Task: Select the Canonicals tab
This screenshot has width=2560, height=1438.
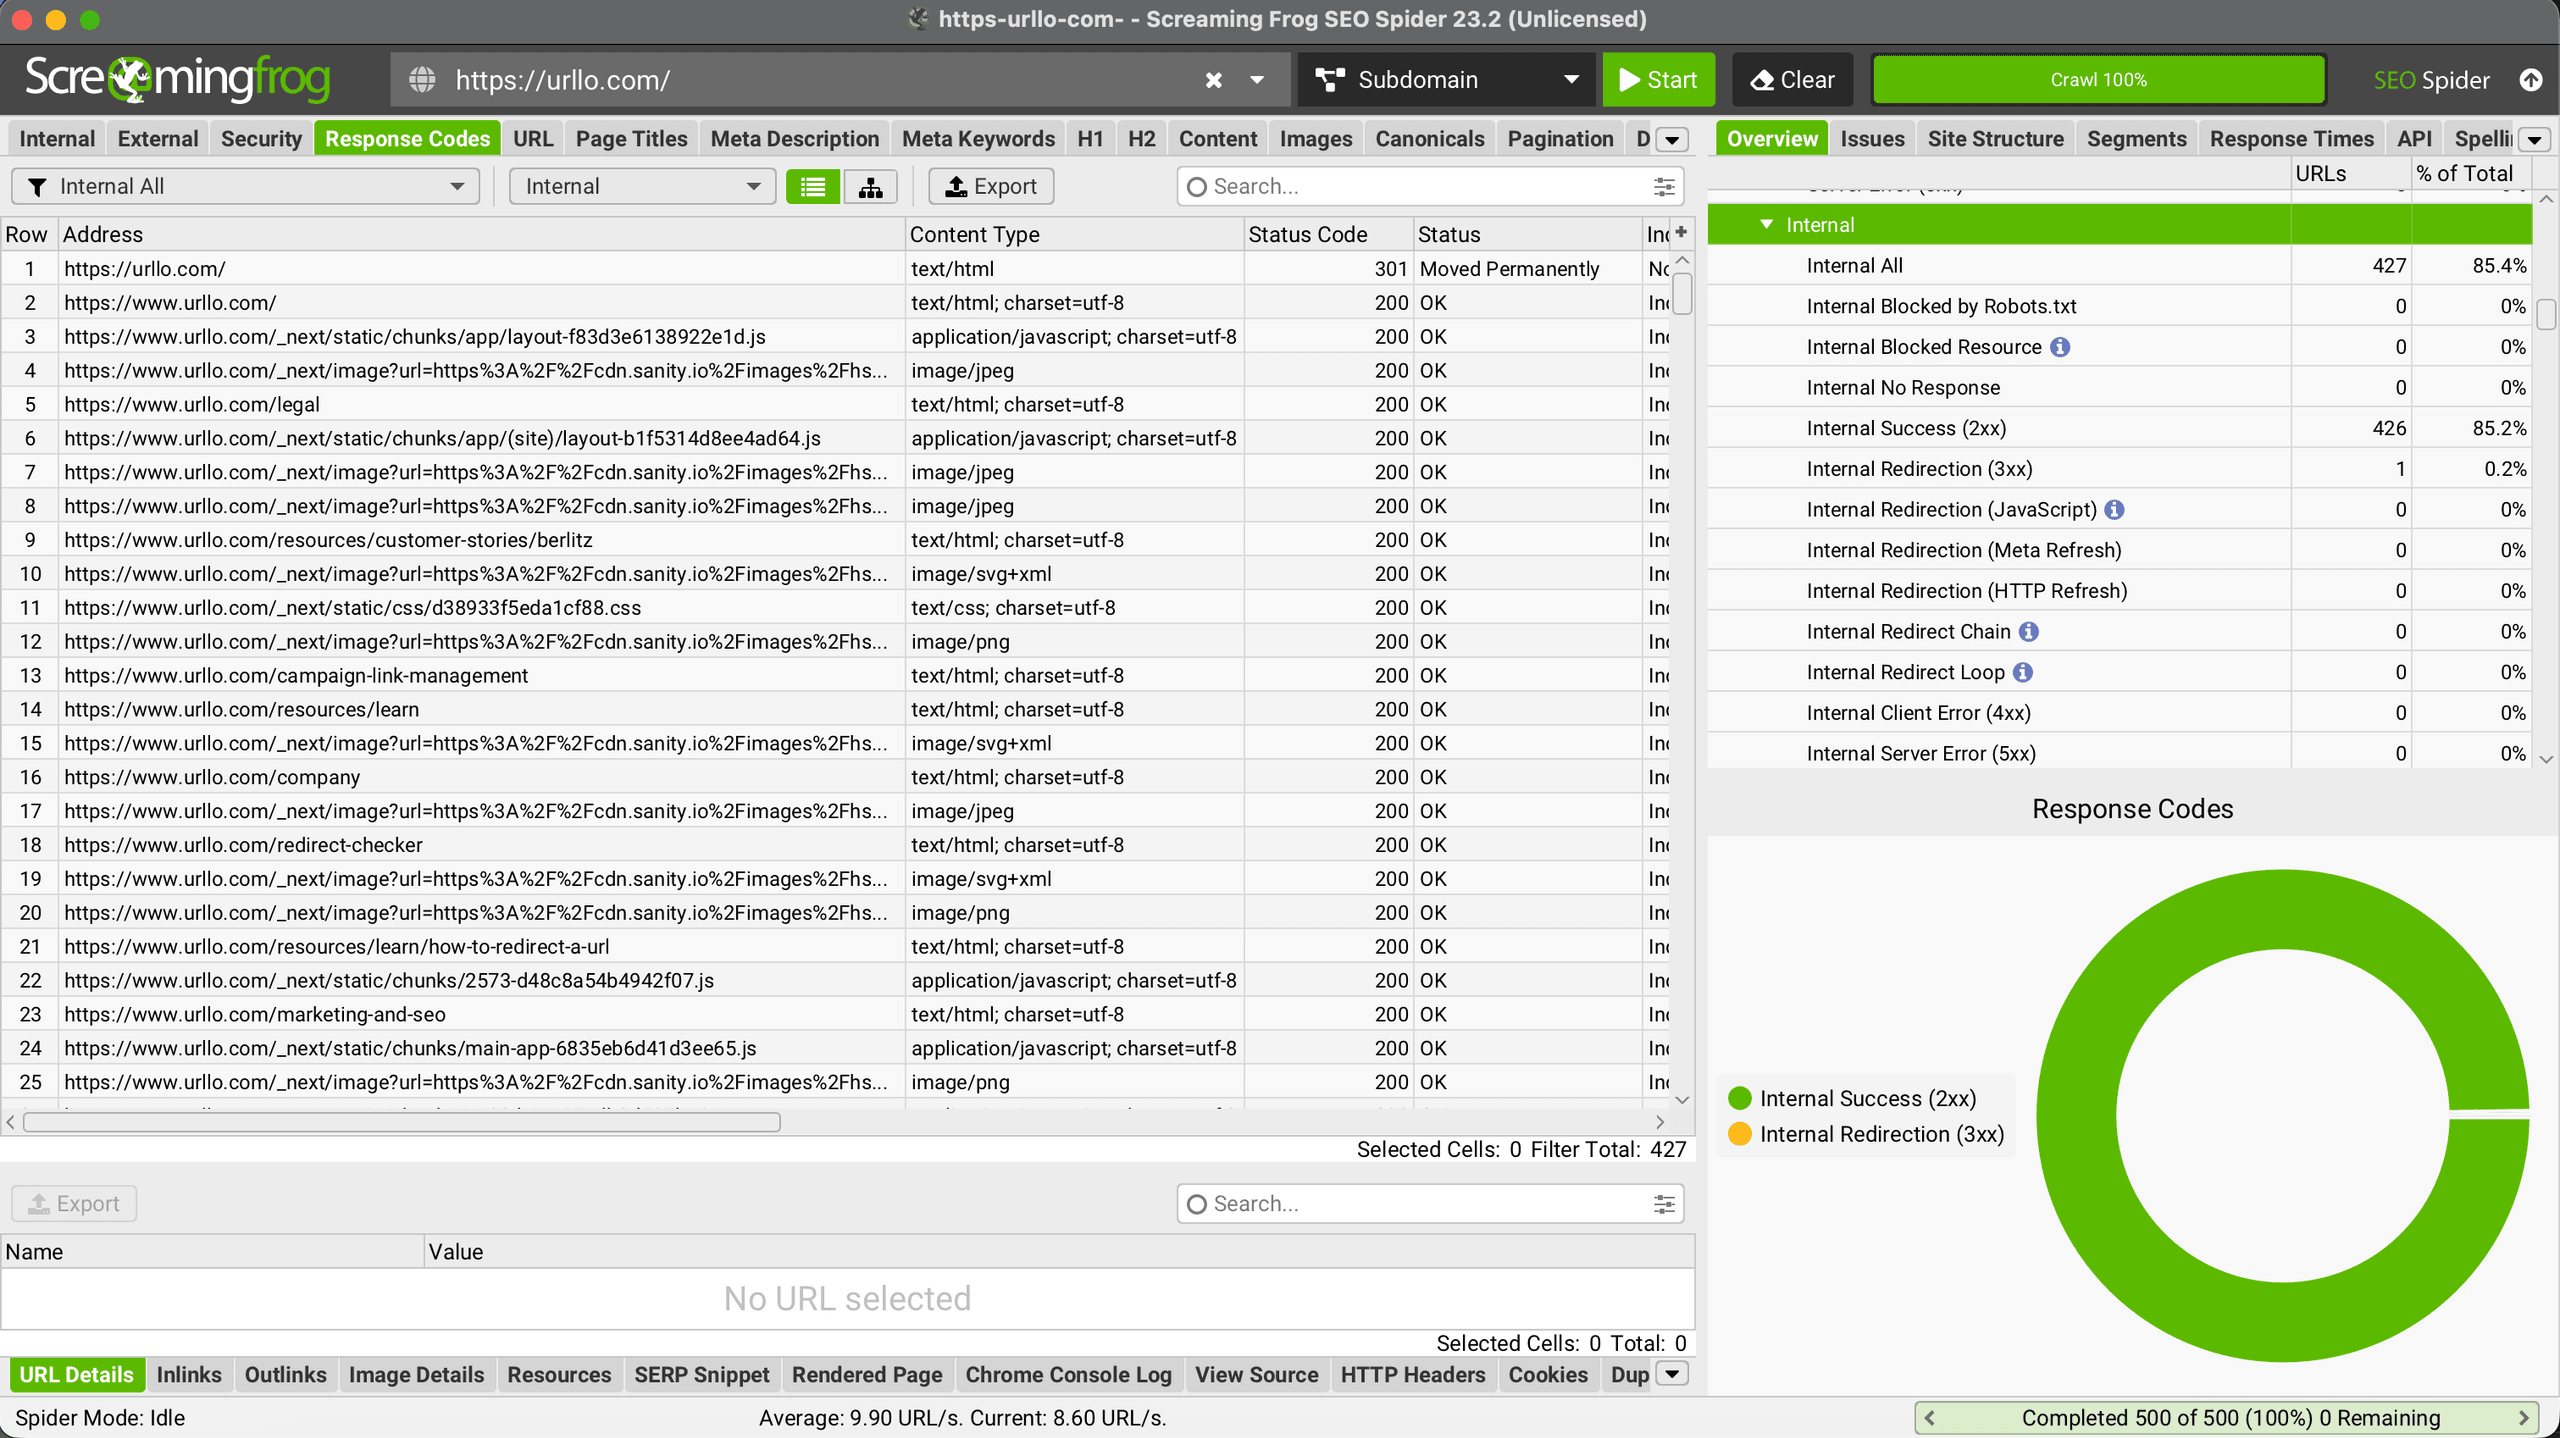Action: (x=1429, y=139)
